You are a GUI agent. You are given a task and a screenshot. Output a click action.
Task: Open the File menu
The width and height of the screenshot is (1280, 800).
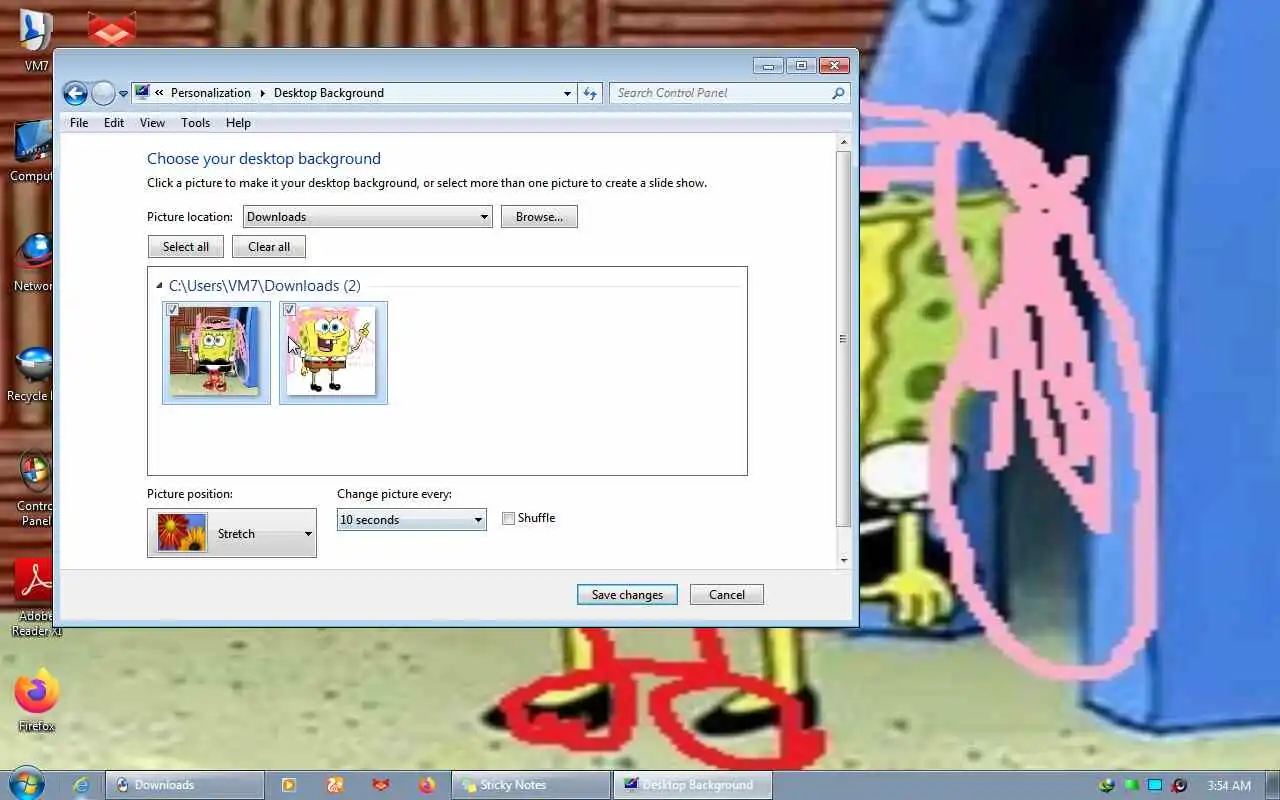[79, 123]
